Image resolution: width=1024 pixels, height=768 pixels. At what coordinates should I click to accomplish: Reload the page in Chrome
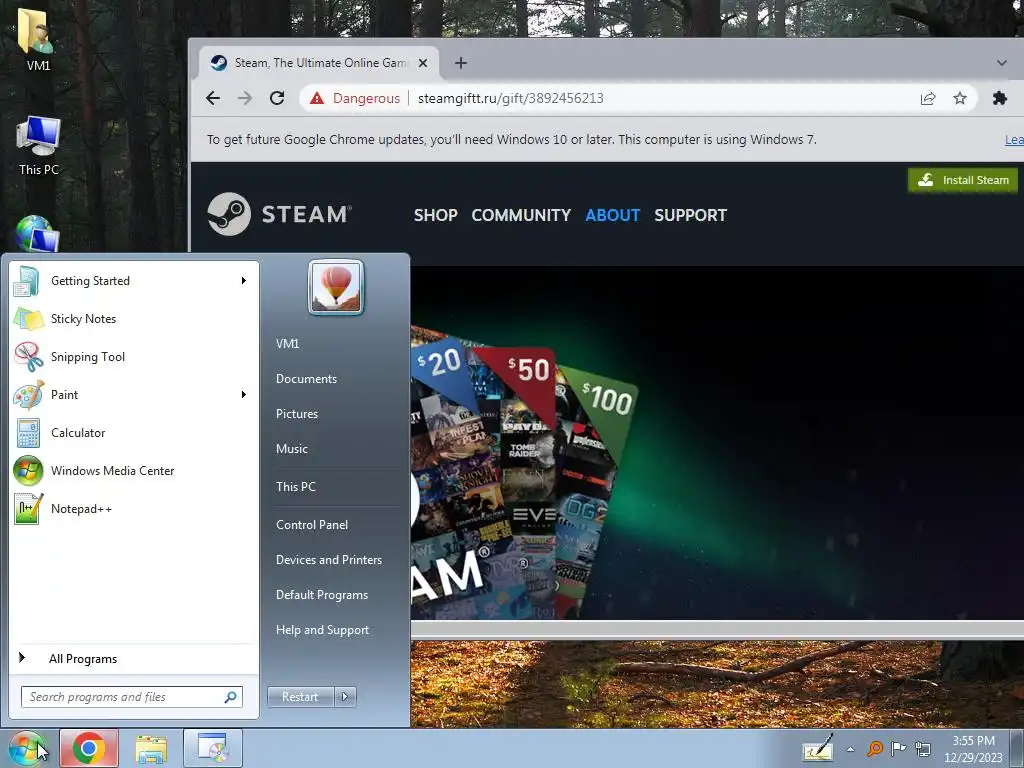(277, 98)
